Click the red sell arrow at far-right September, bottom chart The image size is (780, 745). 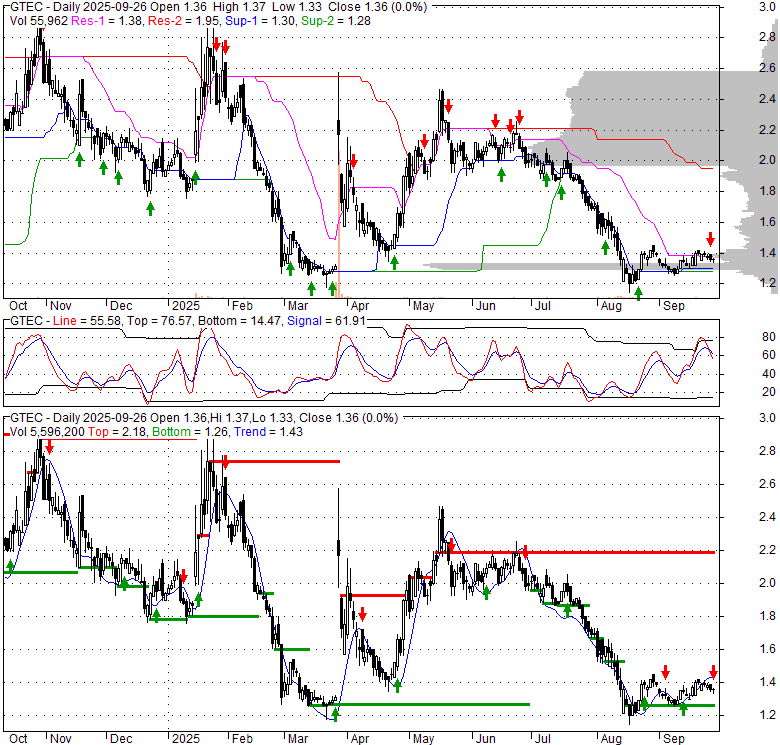(x=713, y=672)
